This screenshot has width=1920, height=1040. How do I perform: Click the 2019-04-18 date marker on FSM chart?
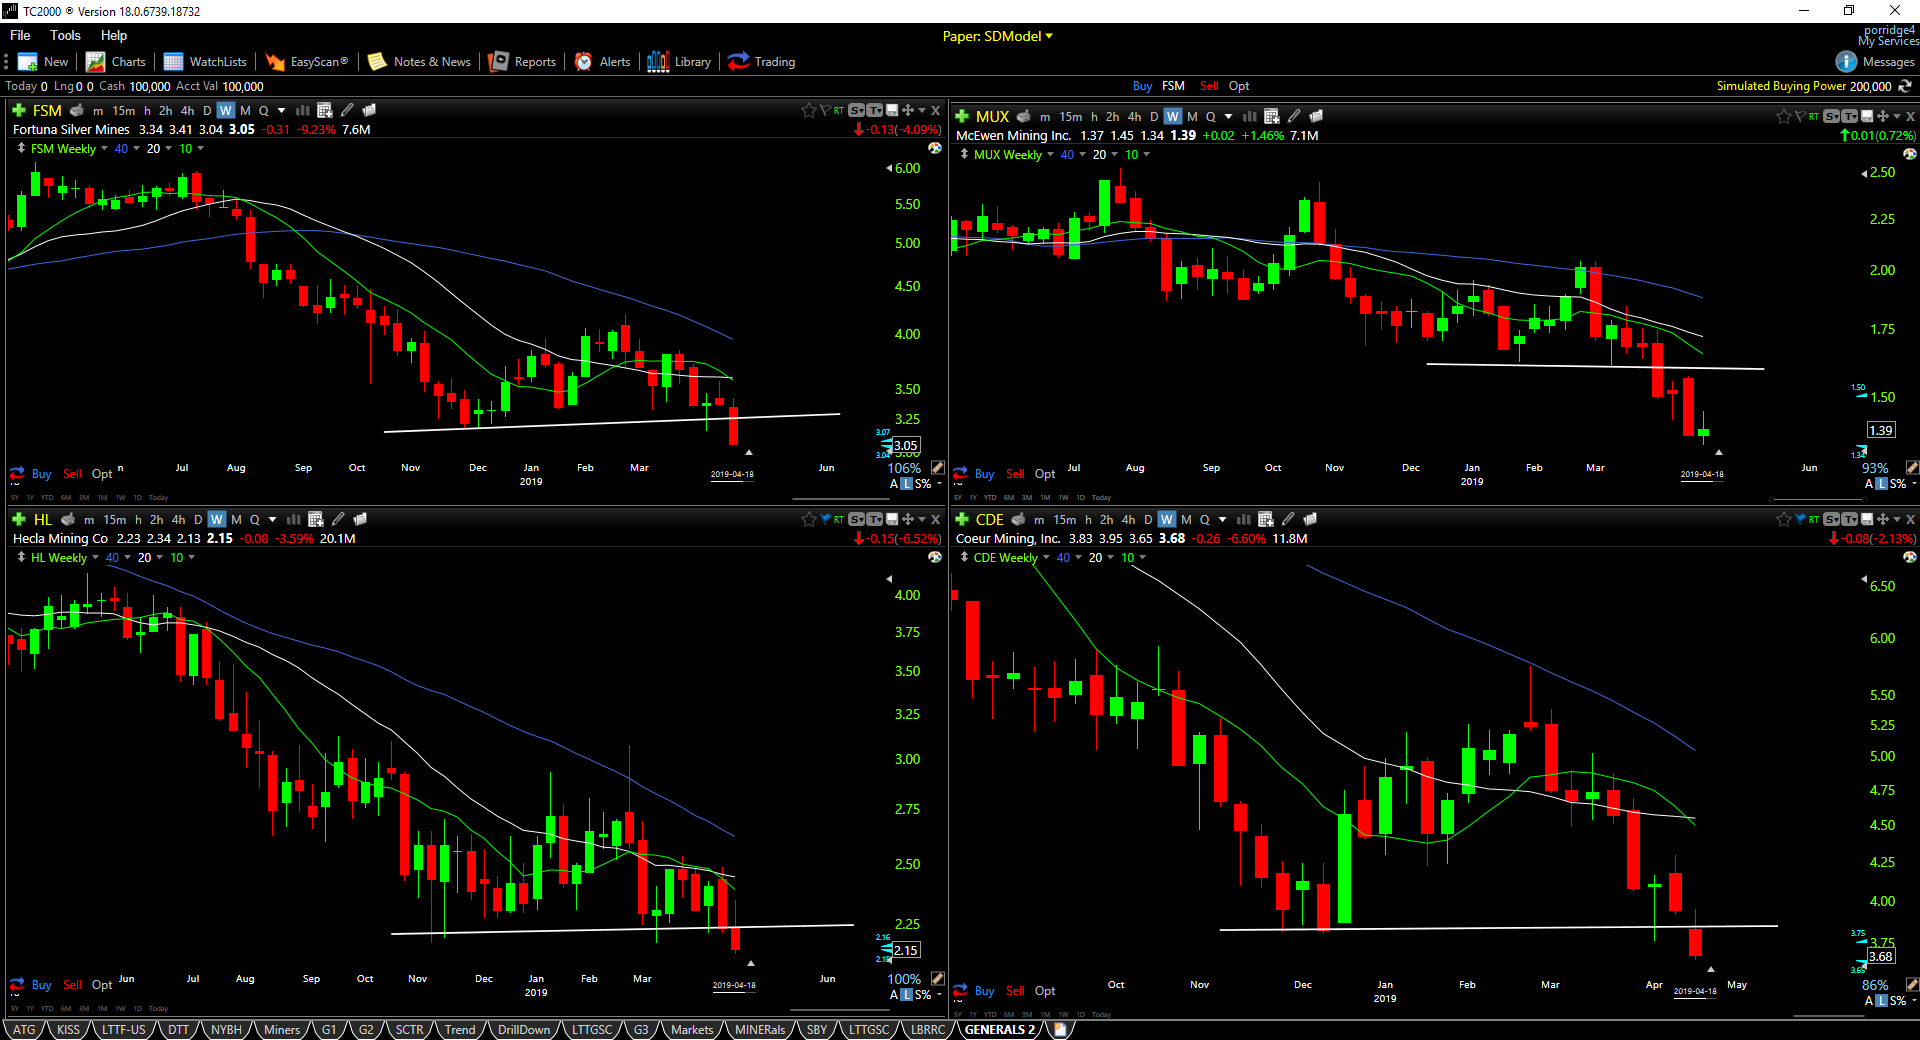point(732,474)
